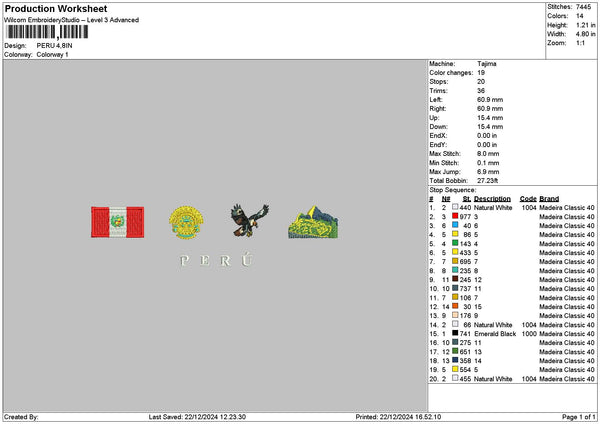Click the blue swatch in stop row 3

[455, 225]
